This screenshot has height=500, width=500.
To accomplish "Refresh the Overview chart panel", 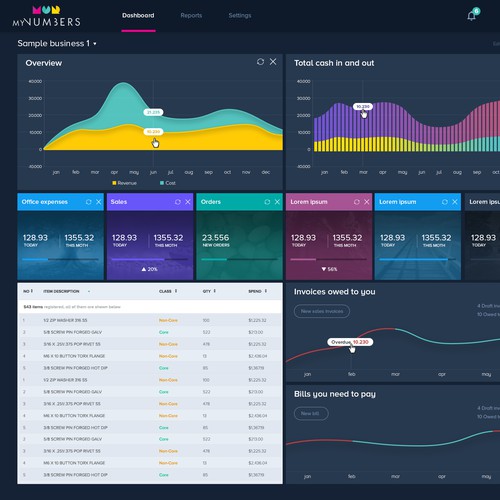I will point(260,62).
